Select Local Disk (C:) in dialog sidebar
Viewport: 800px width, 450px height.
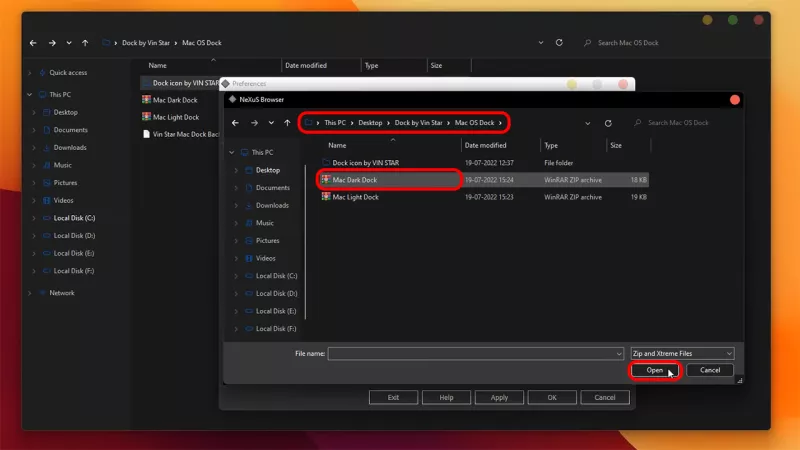pos(276,276)
